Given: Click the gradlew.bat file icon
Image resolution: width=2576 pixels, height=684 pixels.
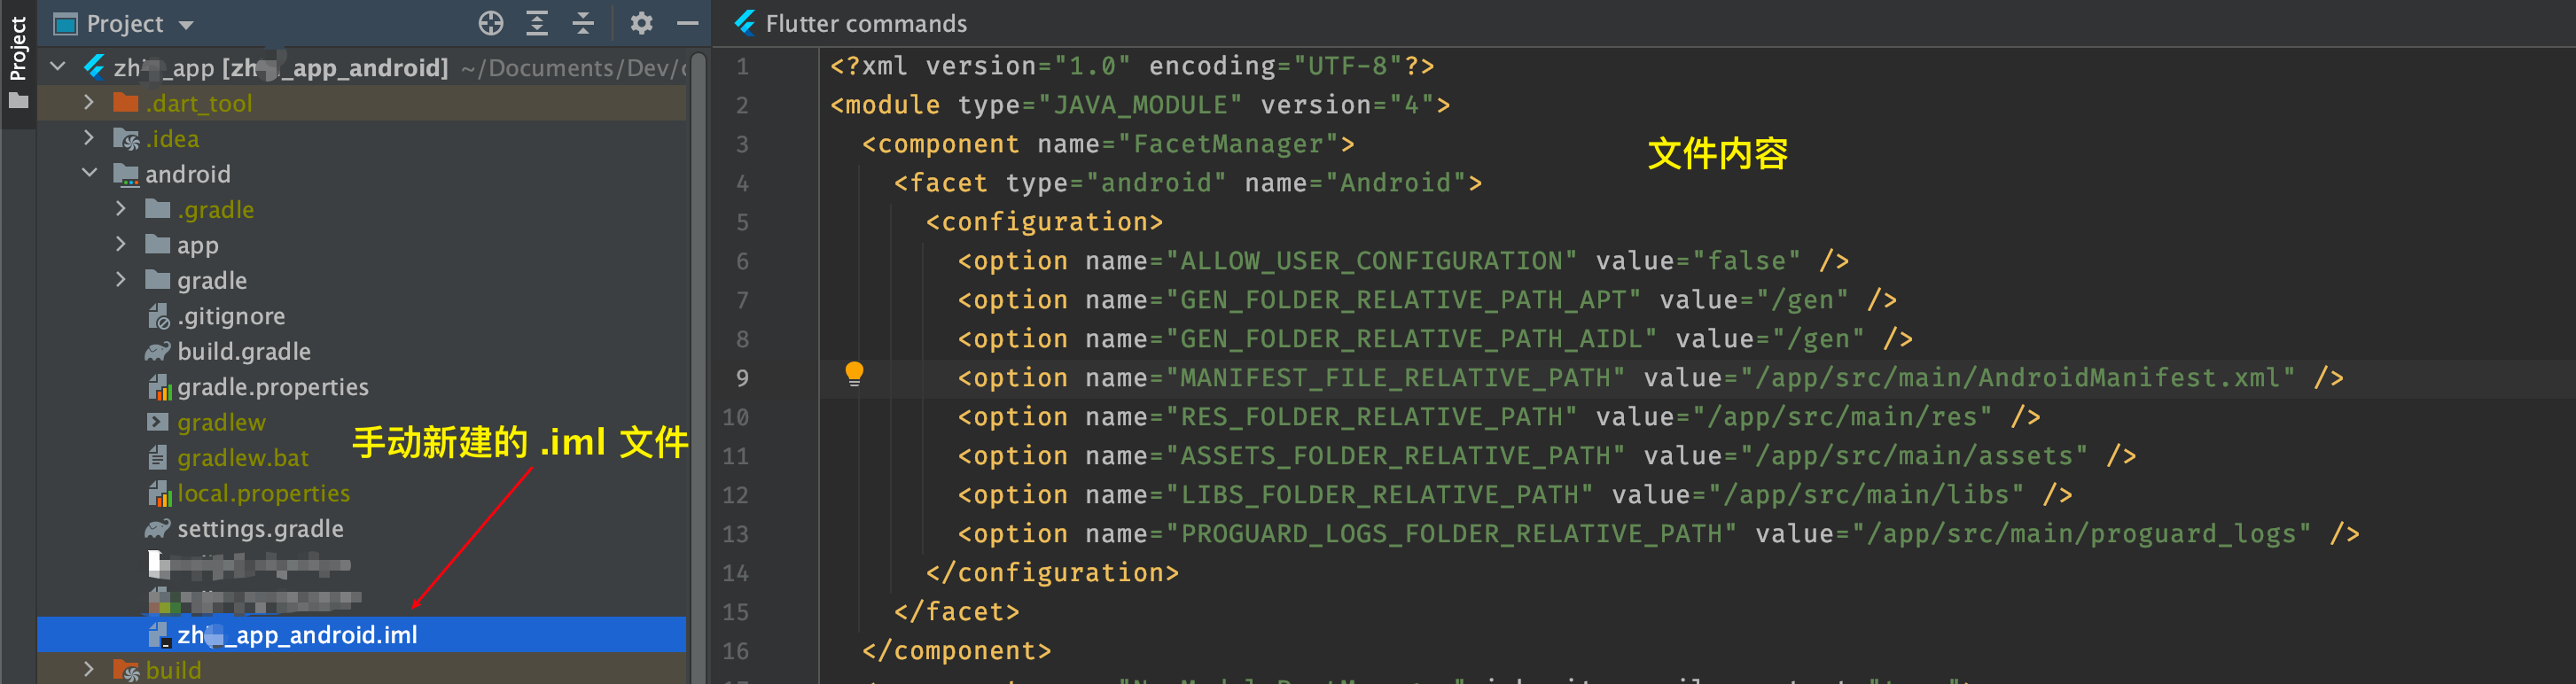Looking at the screenshot, I should [x=157, y=457].
